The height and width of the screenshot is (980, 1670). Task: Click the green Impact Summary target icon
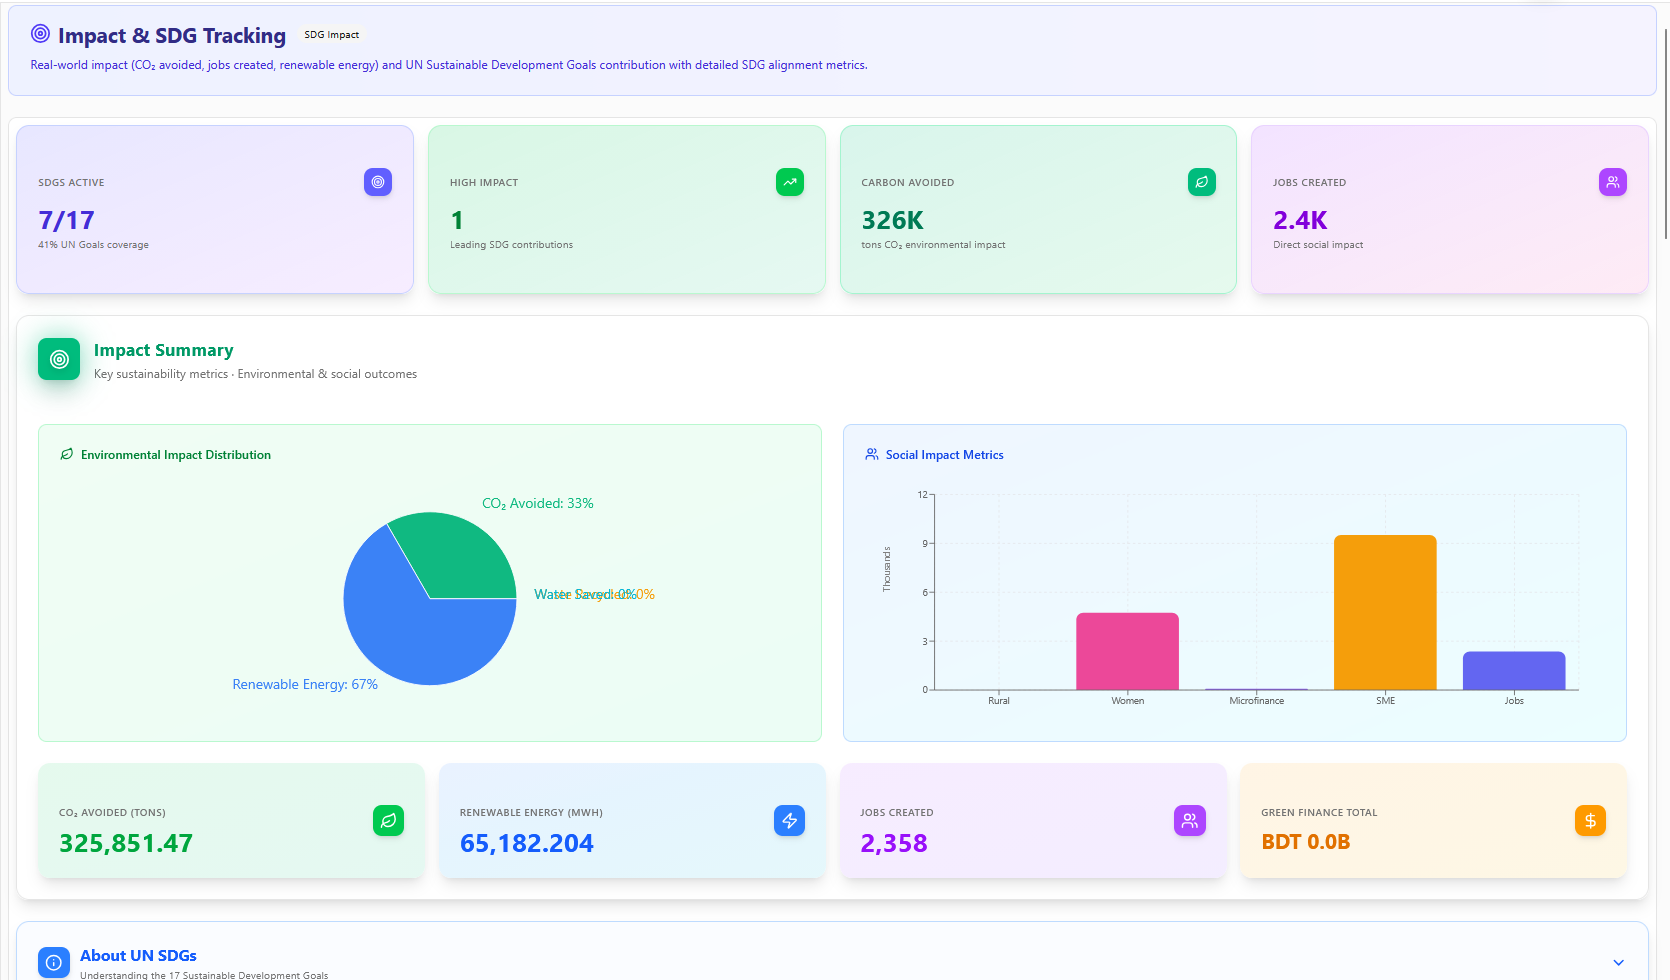(59, 359)
